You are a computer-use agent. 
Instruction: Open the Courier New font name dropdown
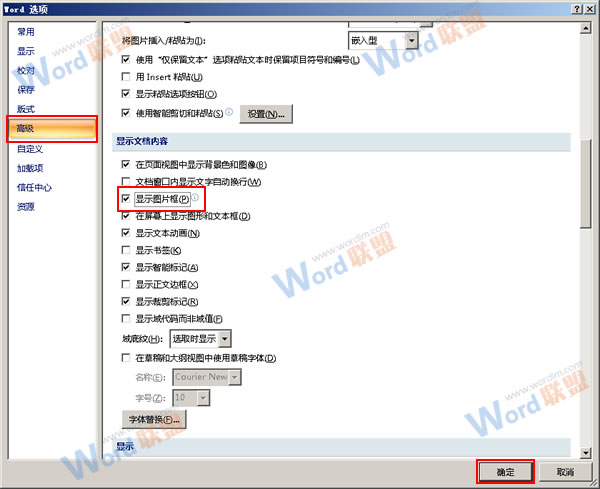234,376
